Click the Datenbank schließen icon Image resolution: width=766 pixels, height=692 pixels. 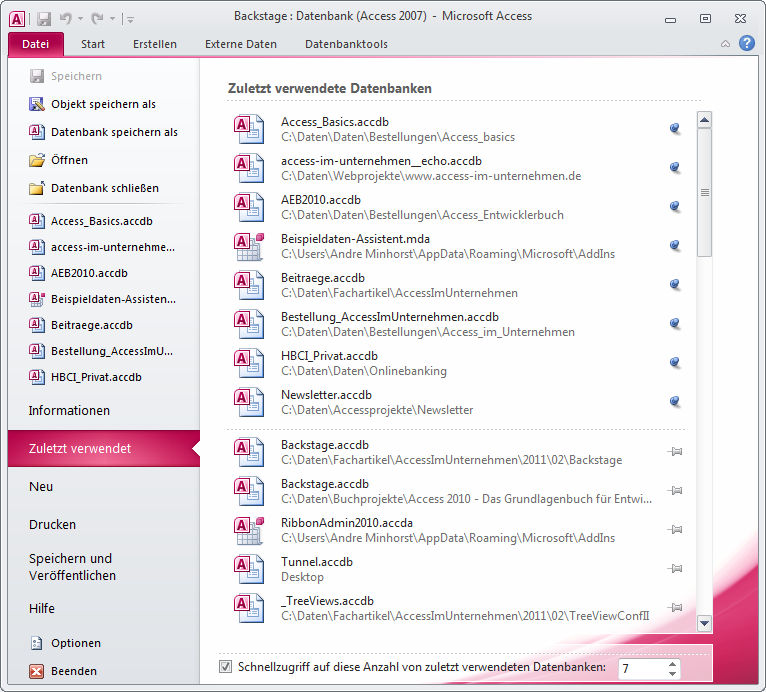pos(37,188)
